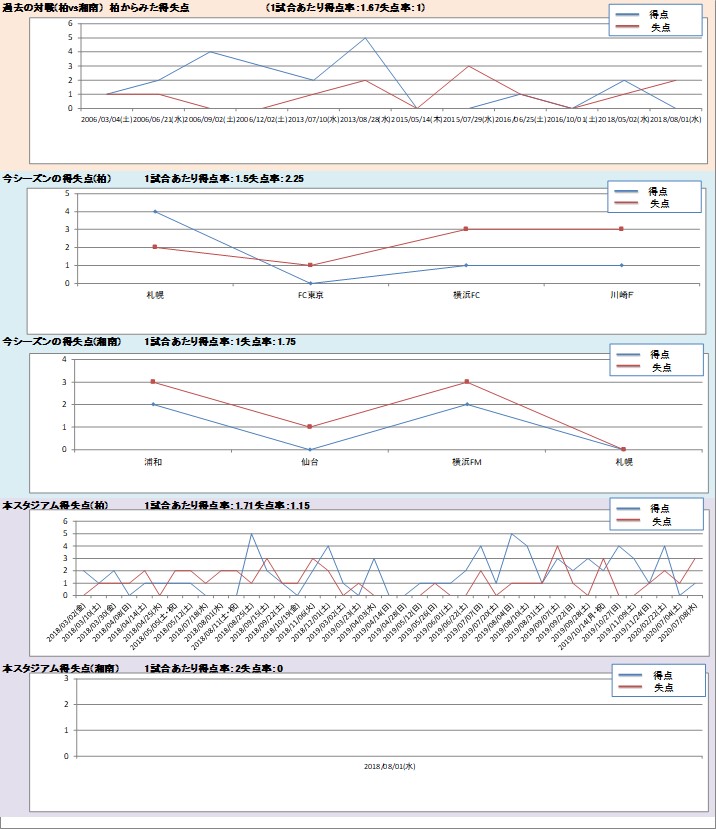716x829 pixels.
Task: Select blue 得点 line swatch in 今シーズンの得失点(湘南) legend
Action: pos(629,355)
